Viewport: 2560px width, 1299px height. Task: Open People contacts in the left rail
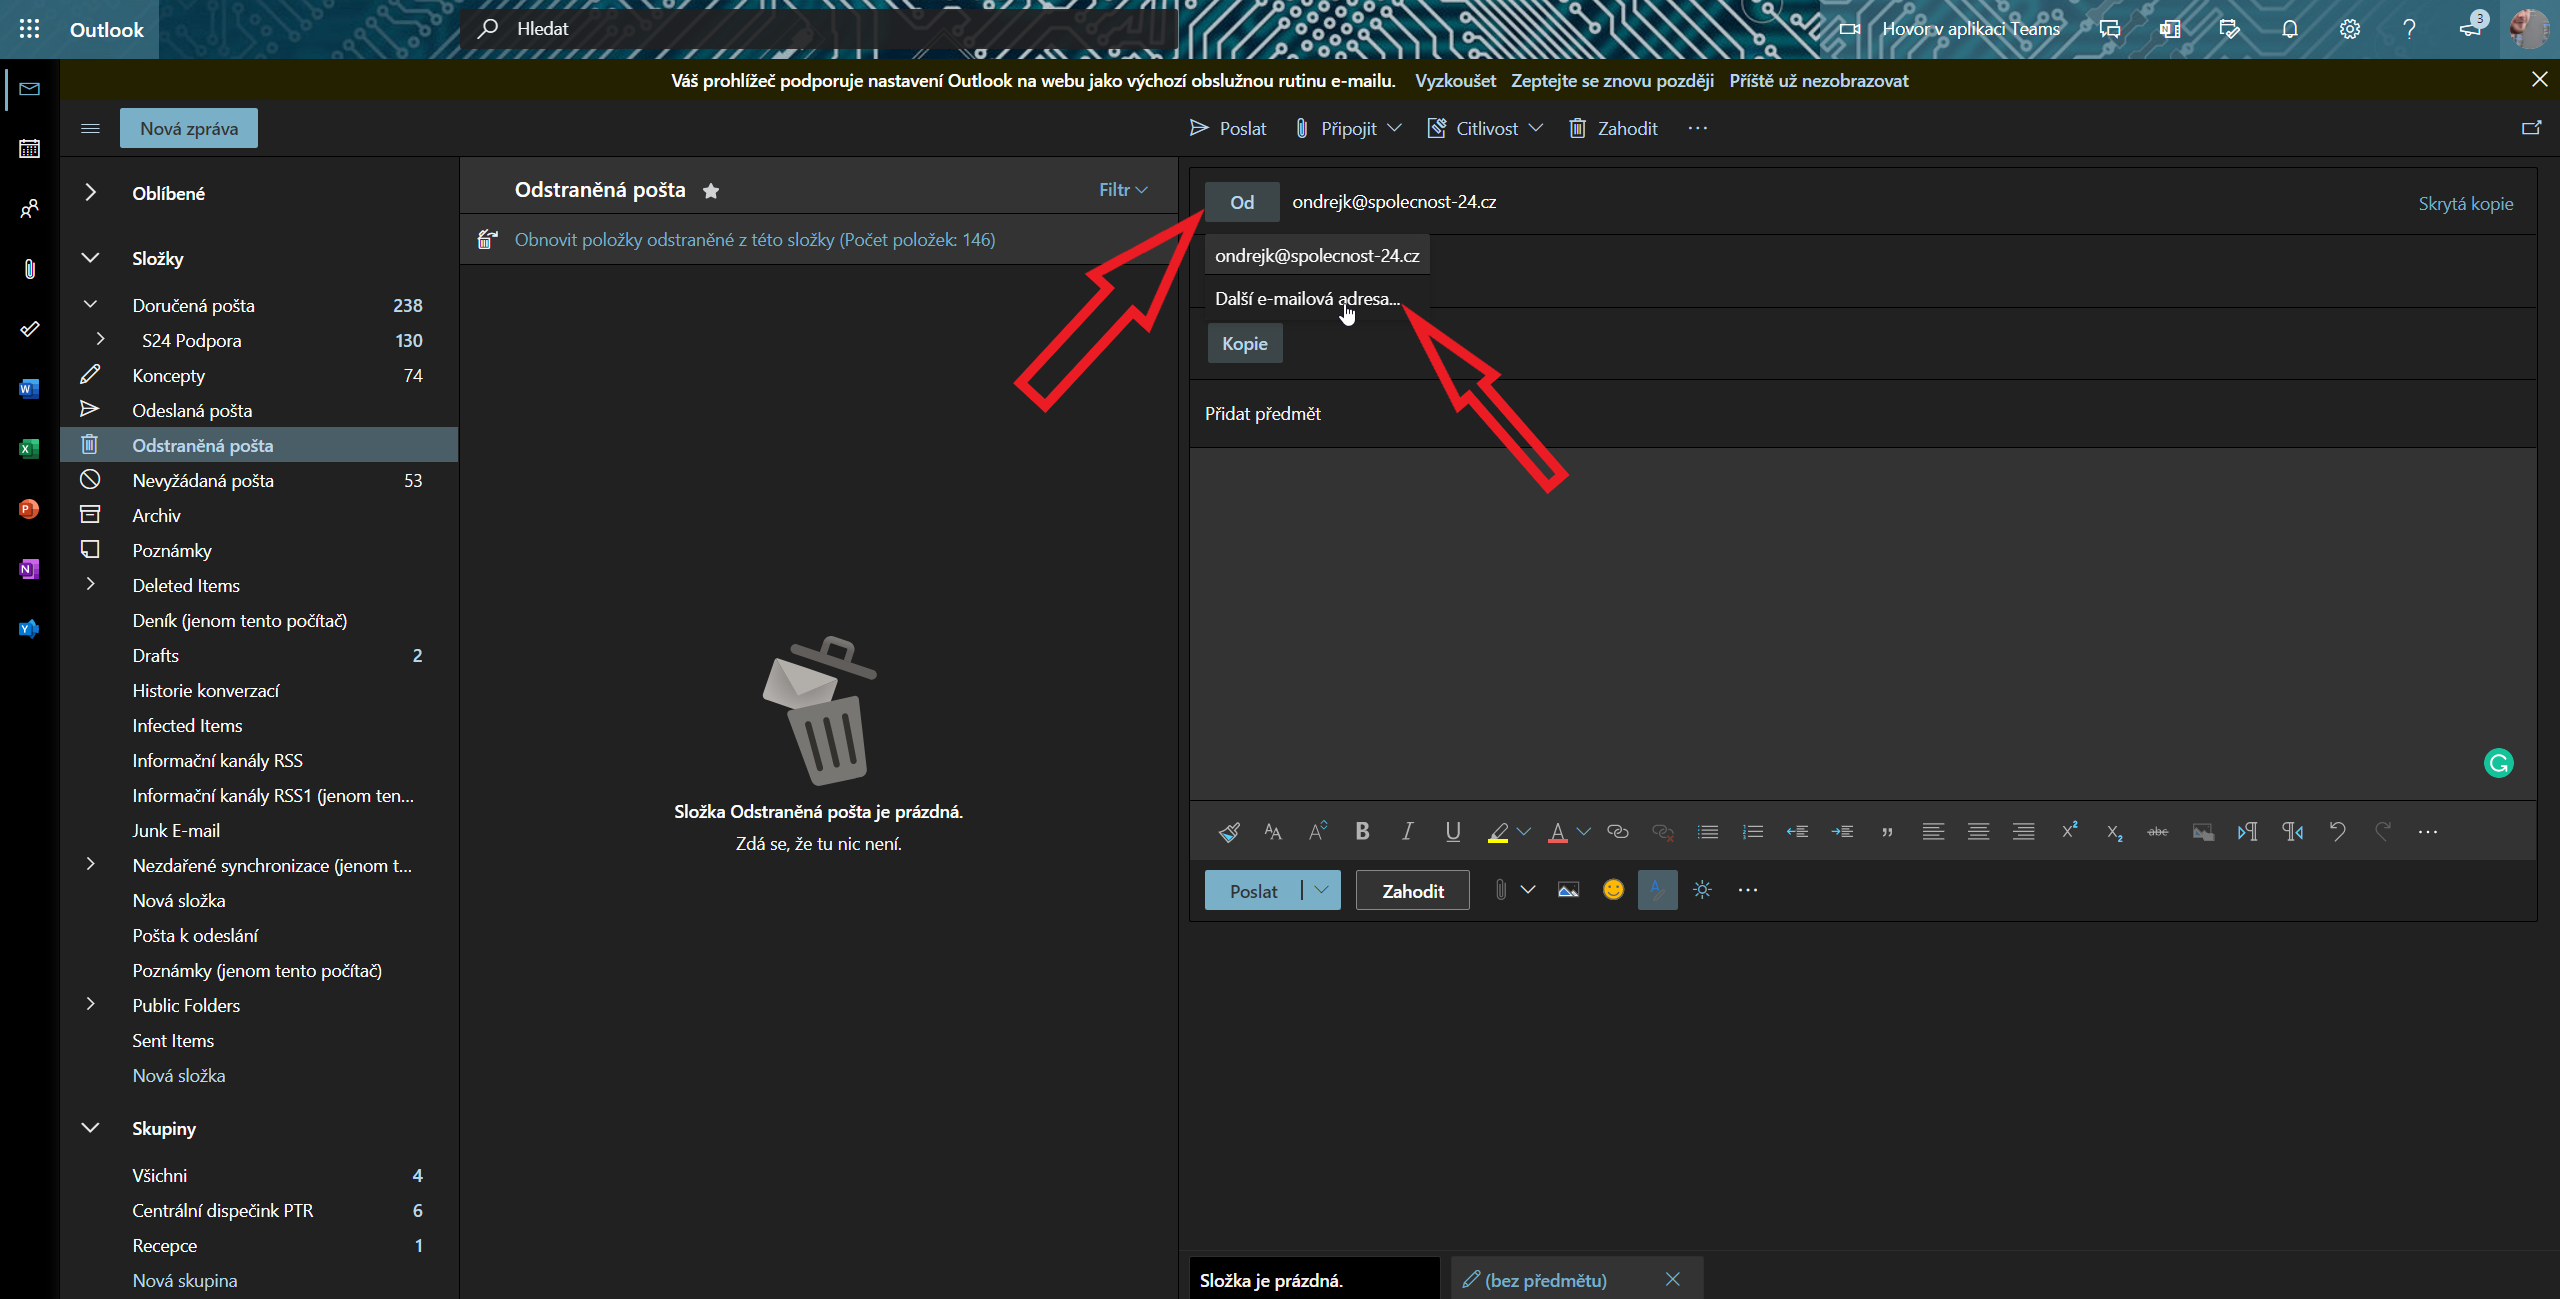click(x=30, y=209)
